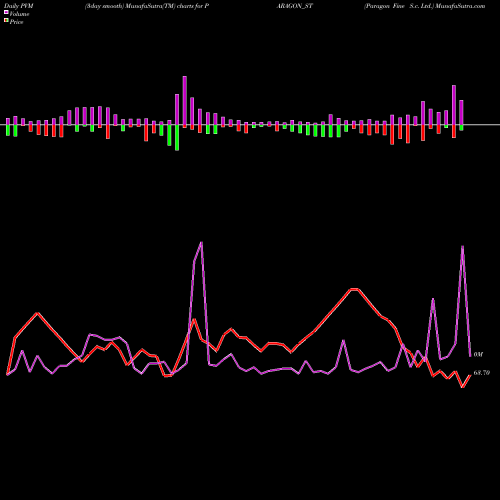Click the 'ARAGON_ST' symbol text
The image size is (500, 500).
click(295, 6)
